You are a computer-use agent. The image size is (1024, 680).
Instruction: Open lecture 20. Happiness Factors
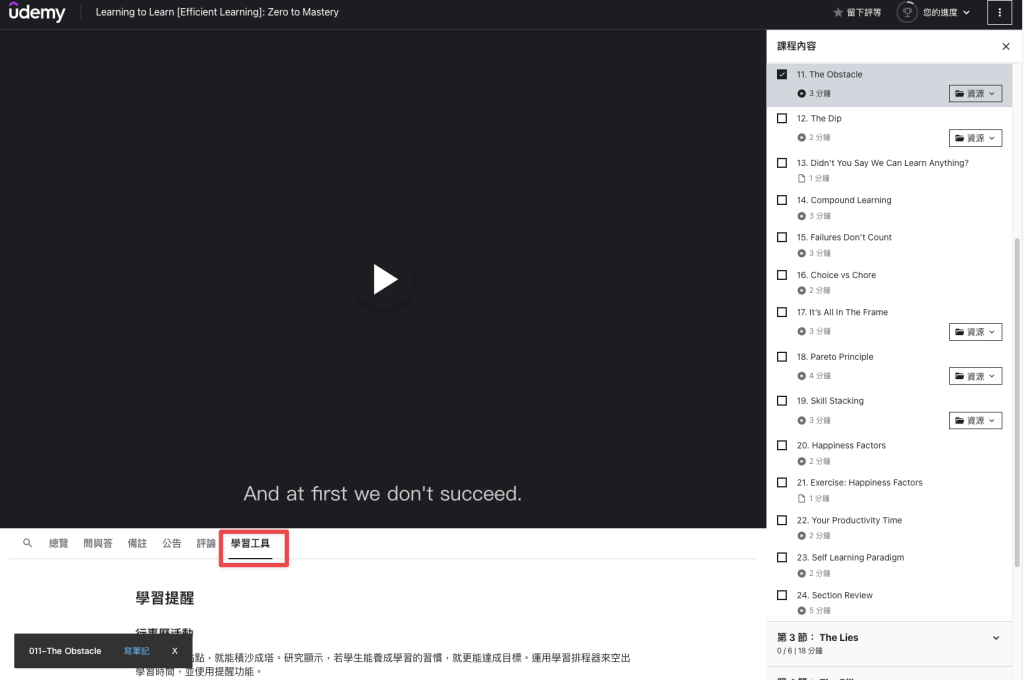pyautogui.click(x=848, y=445)
